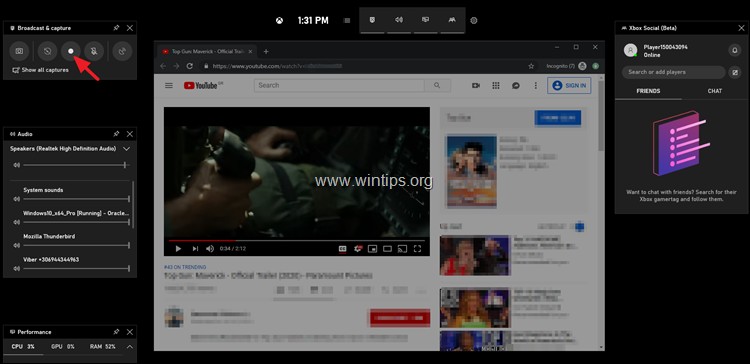Close the Audio widget

[130, 134]
